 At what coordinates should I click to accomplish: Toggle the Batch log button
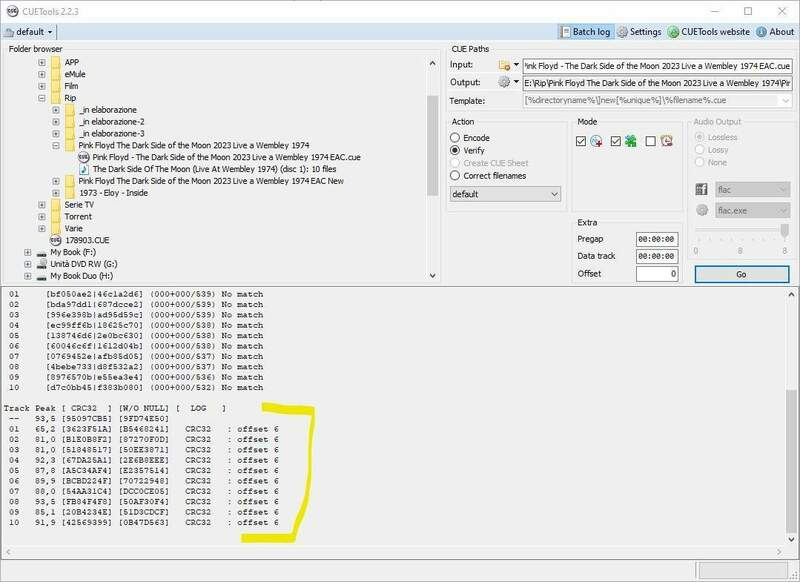tap(583, 32)
